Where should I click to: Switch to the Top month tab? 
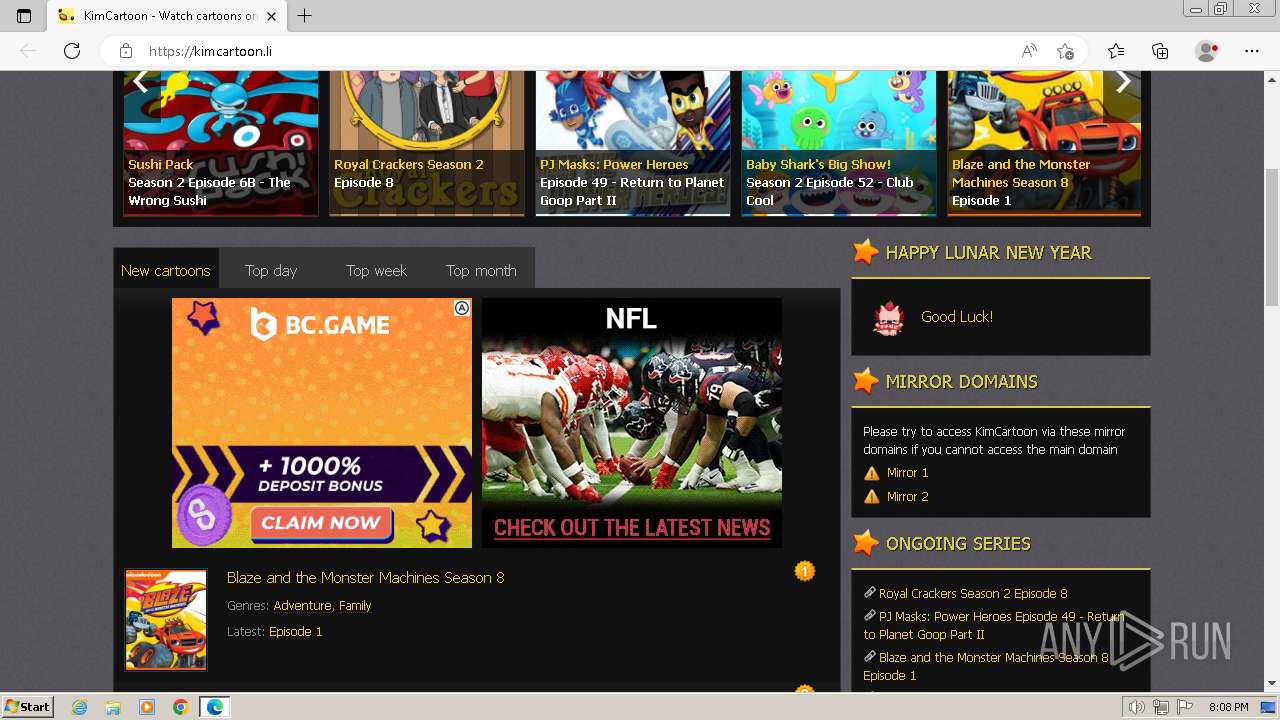click(481, 270)
